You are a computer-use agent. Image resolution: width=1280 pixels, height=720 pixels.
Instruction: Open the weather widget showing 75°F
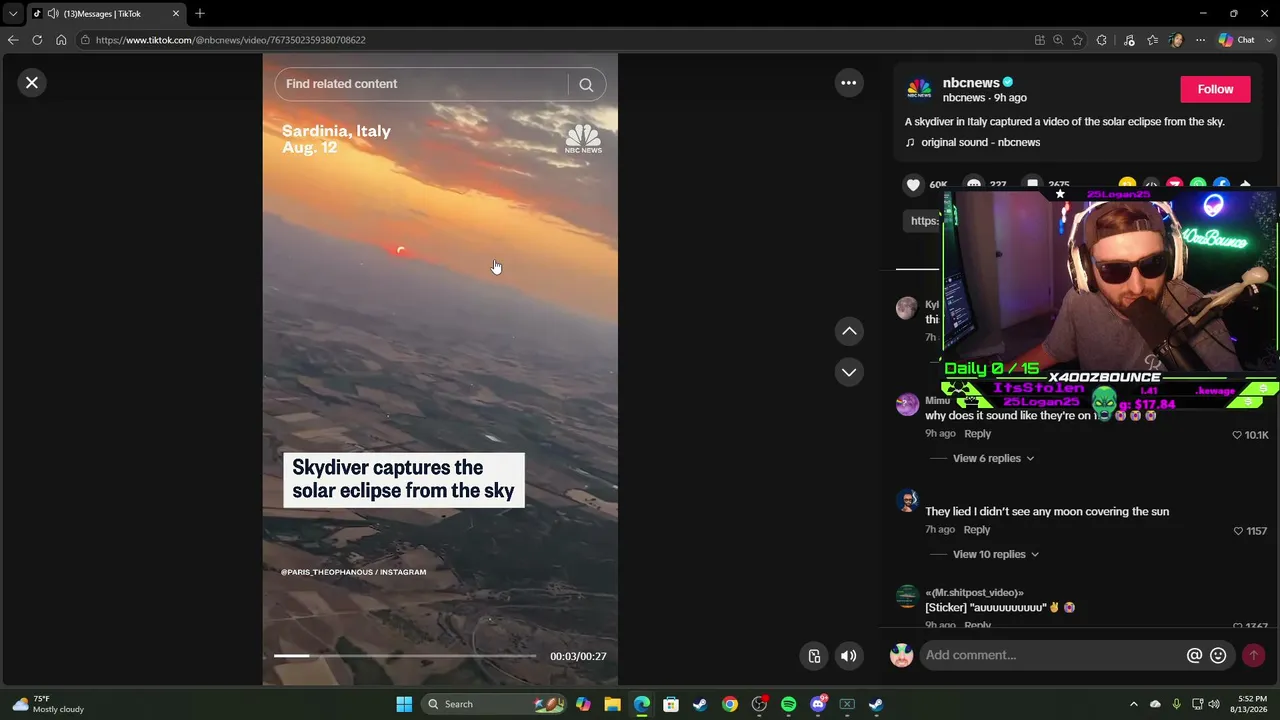pos(48,704)
